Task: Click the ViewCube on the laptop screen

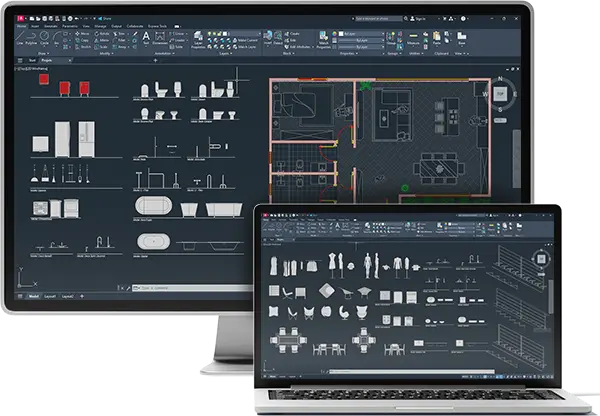Action: (x=541, y=259)
